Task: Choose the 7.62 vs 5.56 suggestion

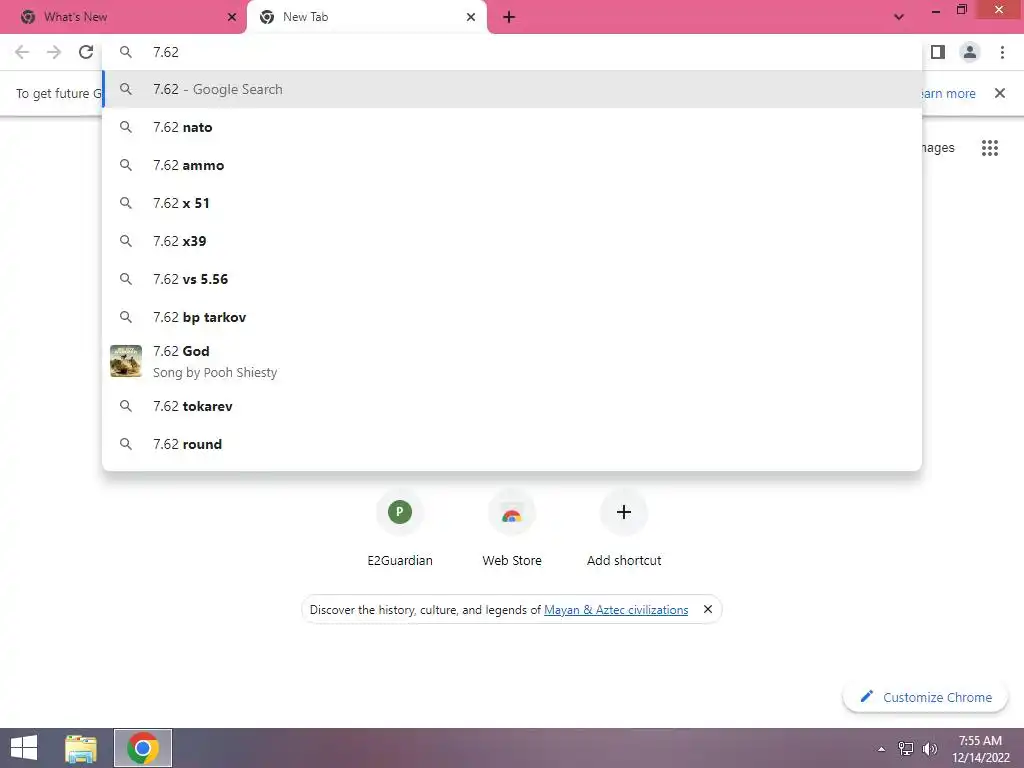Action: pyautogui.click(x=512, y=279)
